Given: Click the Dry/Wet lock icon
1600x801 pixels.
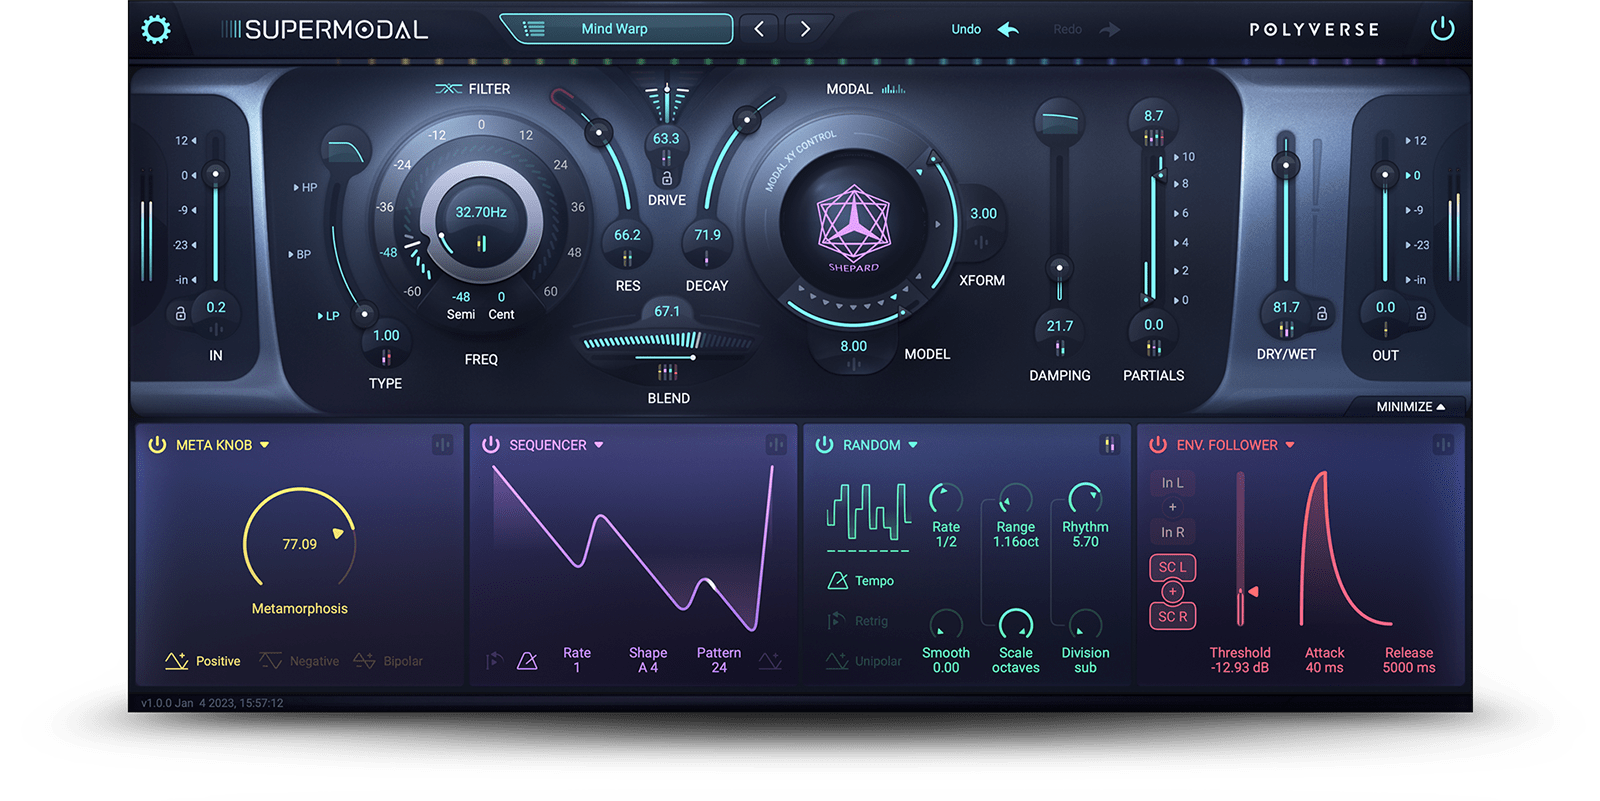Looking at the screenshot, I should click(x=1322, y=313).
